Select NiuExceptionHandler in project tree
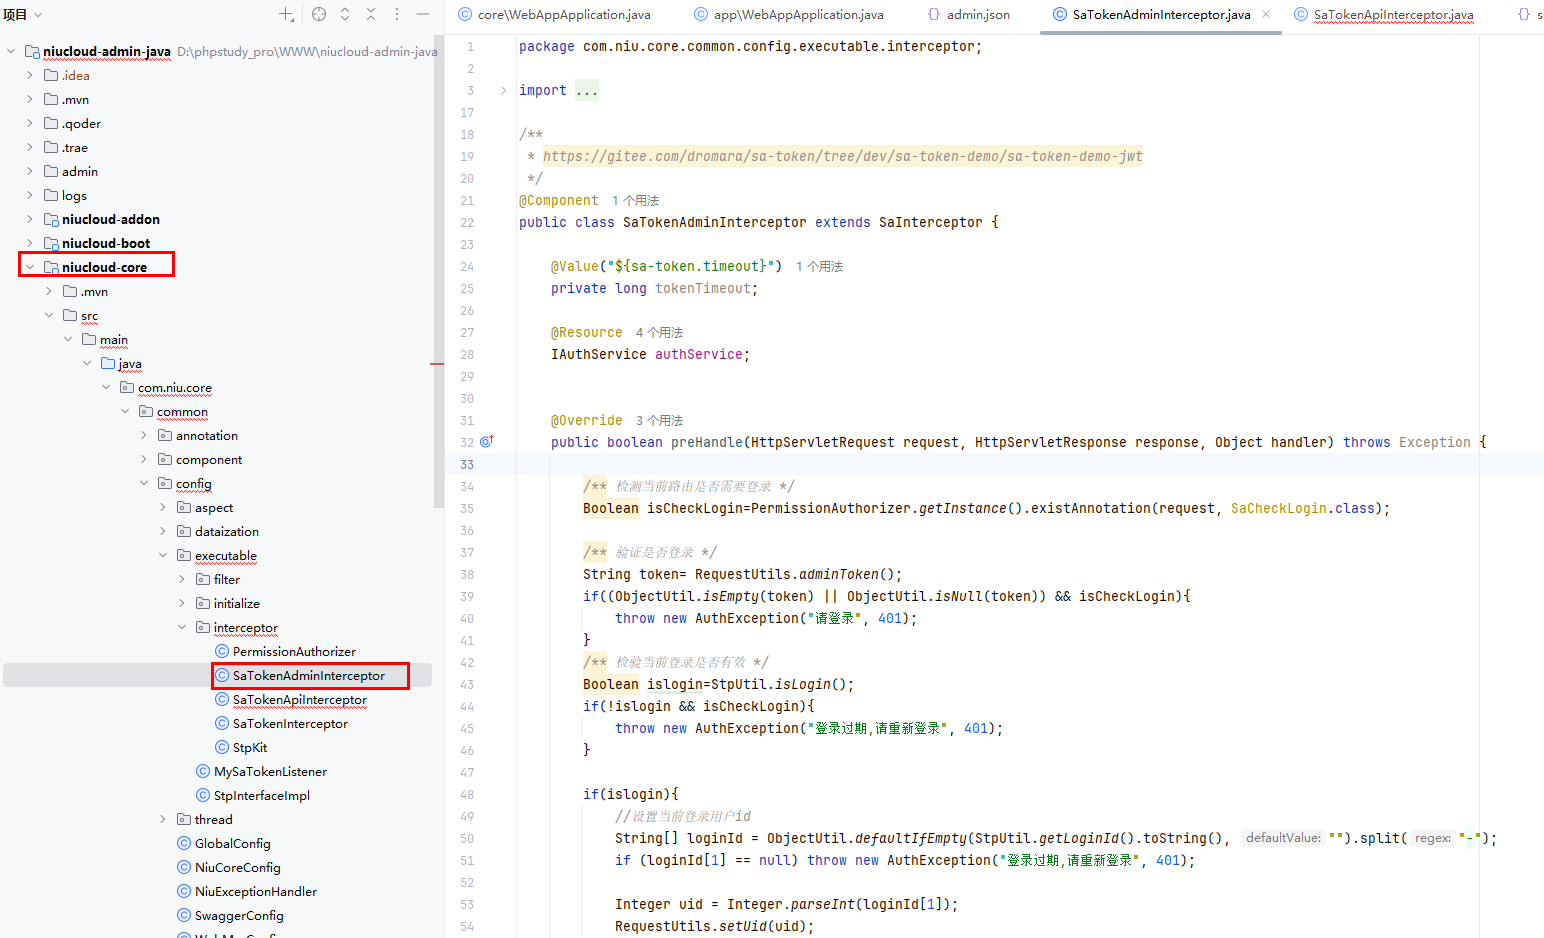Screen dimensions: 1544x938 click(255, 891)
